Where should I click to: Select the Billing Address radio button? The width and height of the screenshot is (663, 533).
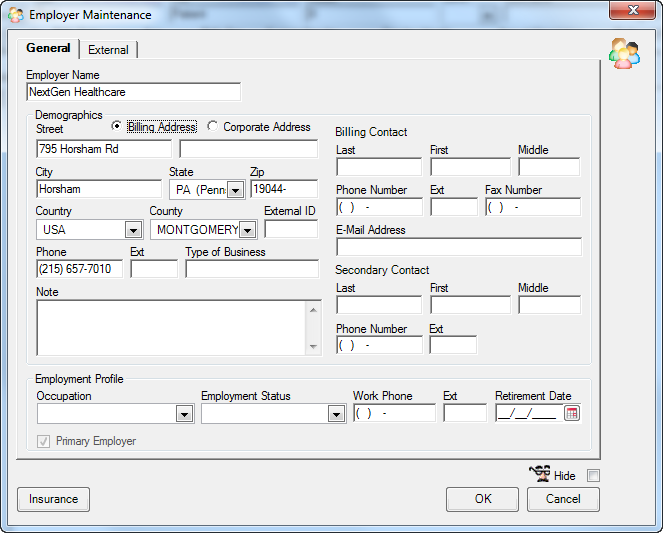click(116, 126)
